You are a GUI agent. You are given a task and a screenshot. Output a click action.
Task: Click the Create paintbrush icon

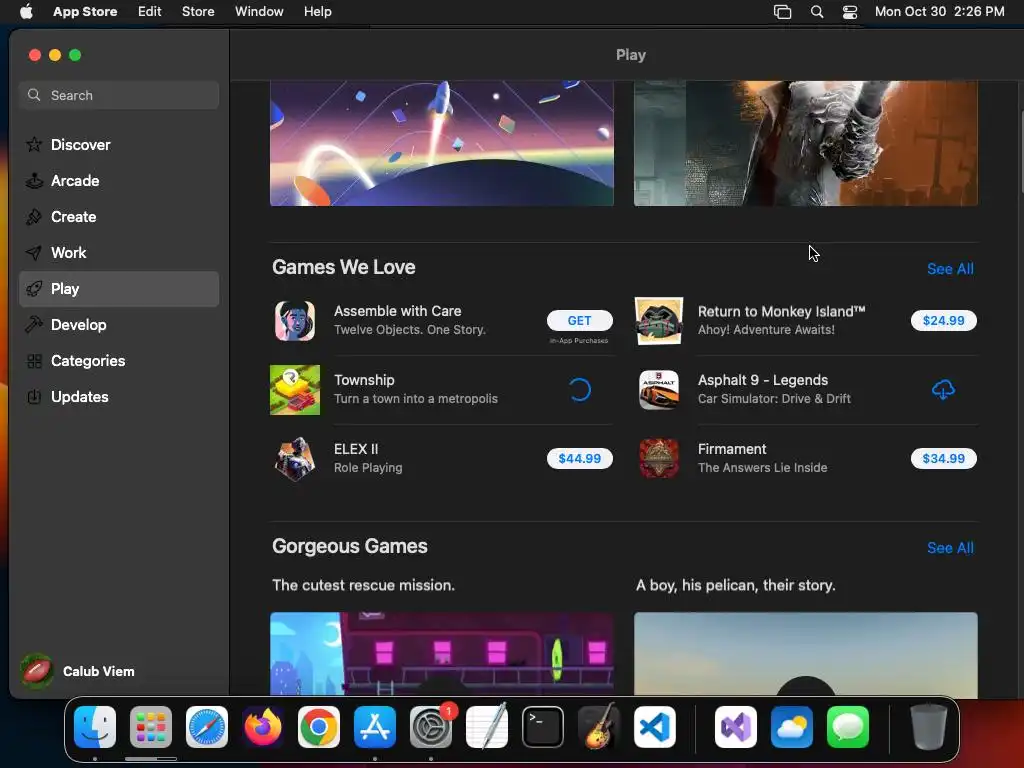pyautogui.click(x=34, y=217)
